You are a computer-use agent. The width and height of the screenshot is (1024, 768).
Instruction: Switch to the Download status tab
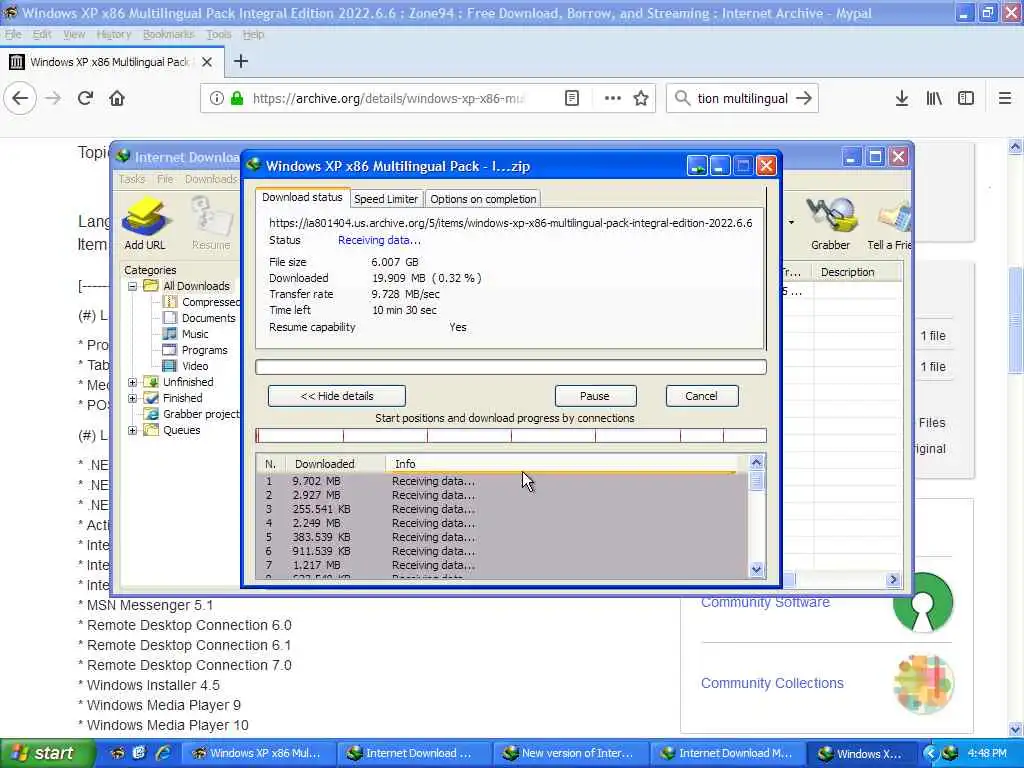click(302, 197)
